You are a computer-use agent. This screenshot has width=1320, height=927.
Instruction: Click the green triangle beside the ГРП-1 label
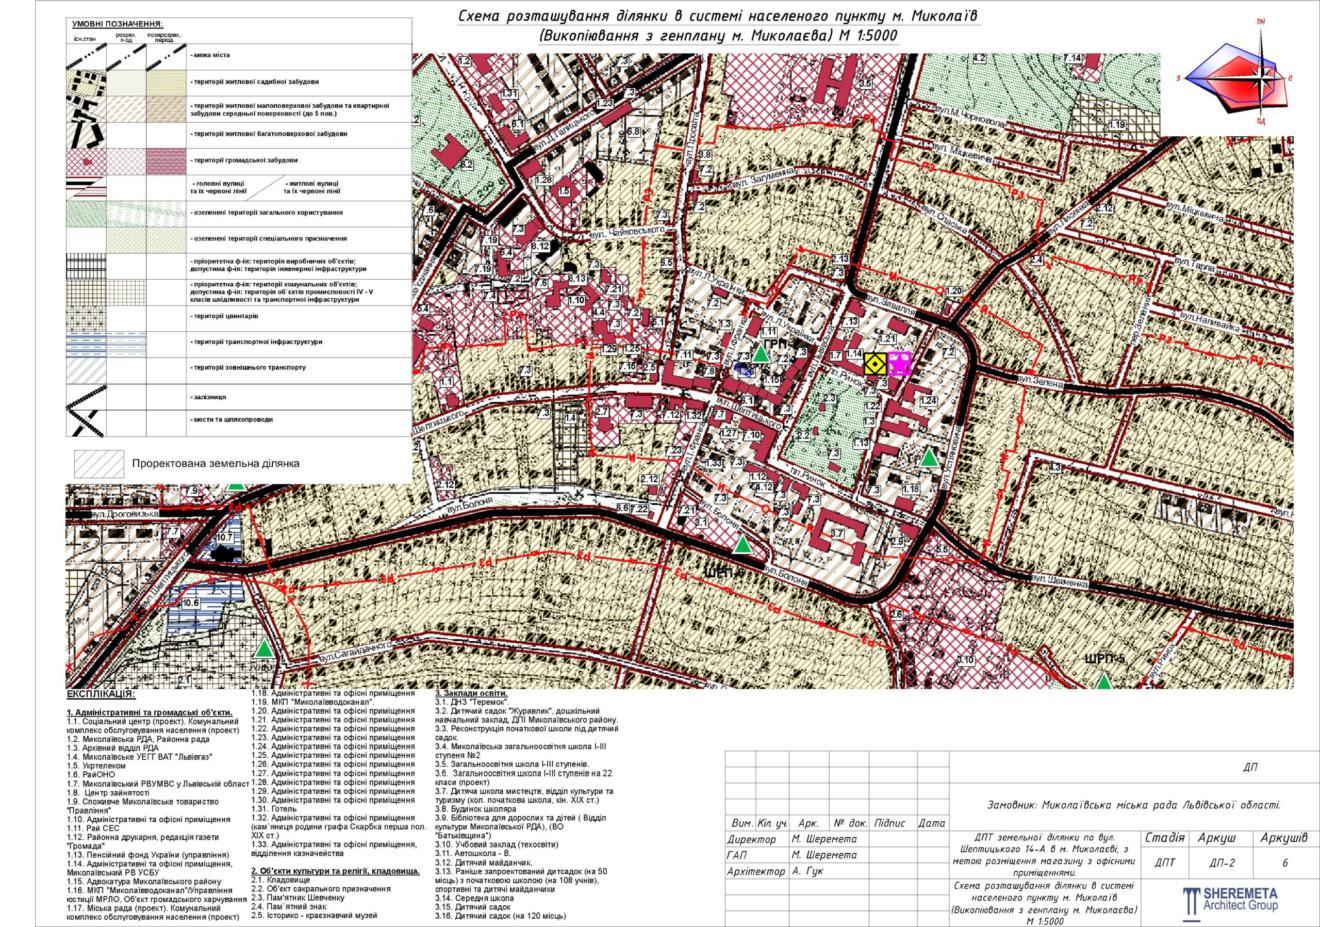pos(761,355)
